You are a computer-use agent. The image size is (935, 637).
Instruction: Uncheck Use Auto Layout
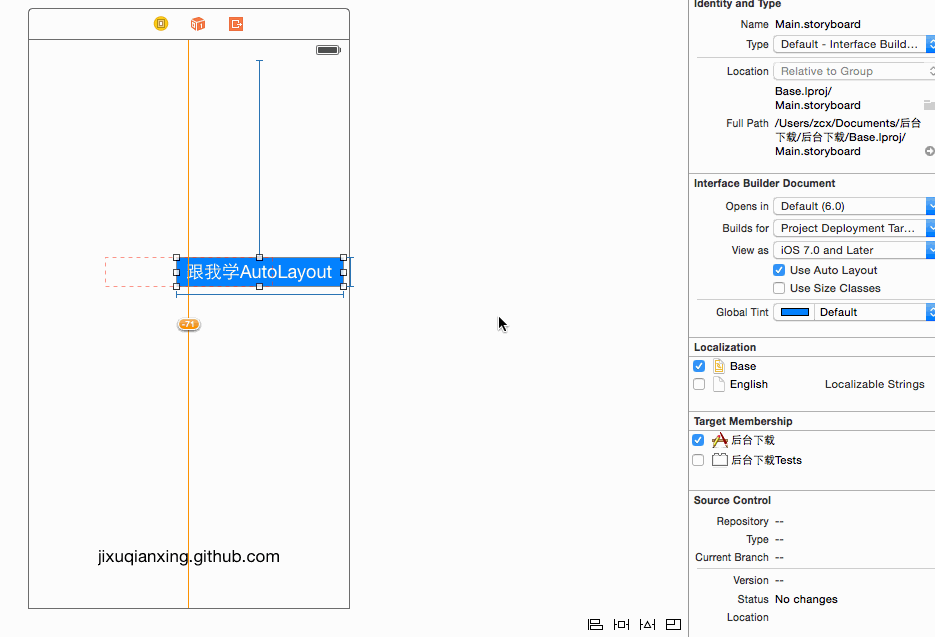pos(779,270)
